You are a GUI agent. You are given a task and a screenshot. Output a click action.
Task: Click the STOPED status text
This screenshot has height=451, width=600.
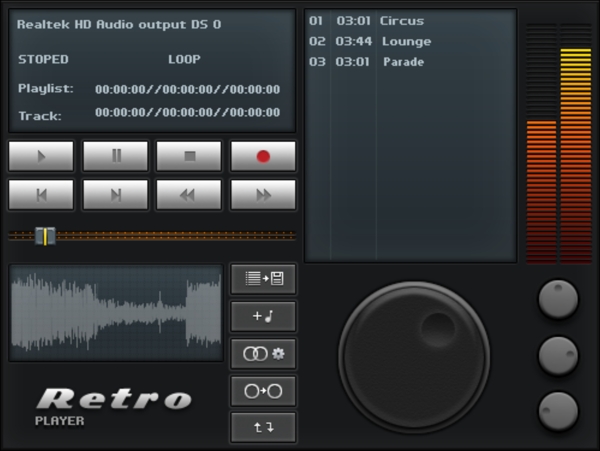click(43, 59)
